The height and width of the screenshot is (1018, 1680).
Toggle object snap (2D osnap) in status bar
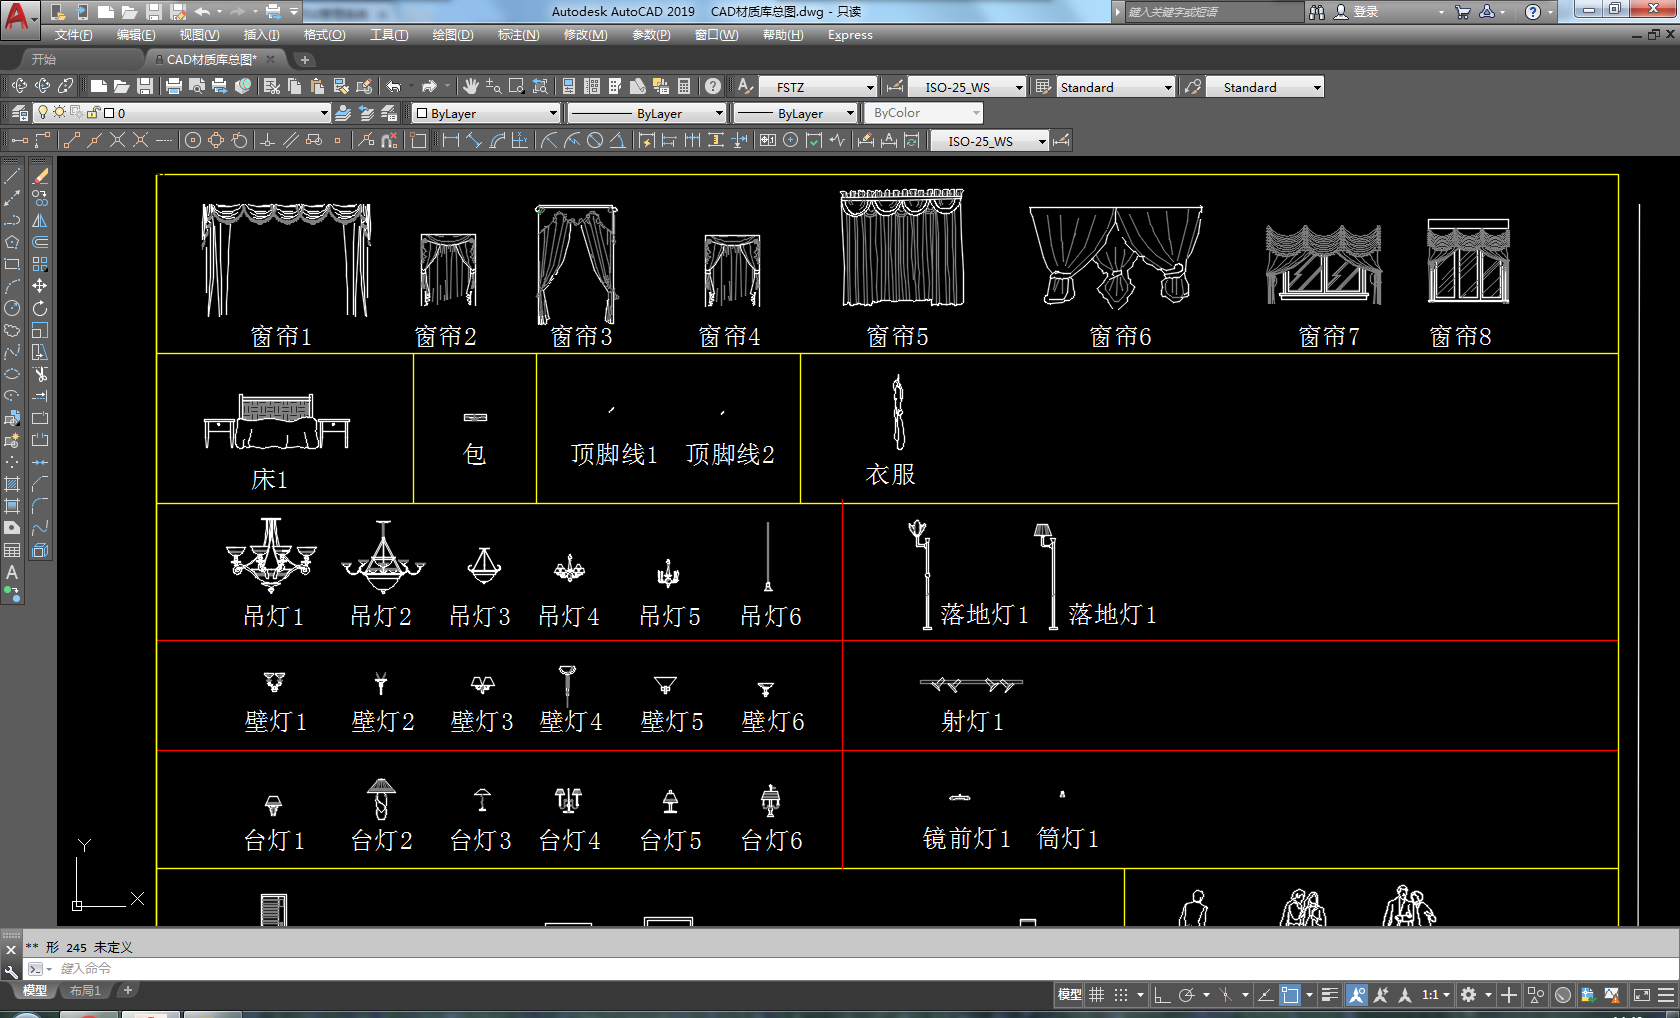1290,995
